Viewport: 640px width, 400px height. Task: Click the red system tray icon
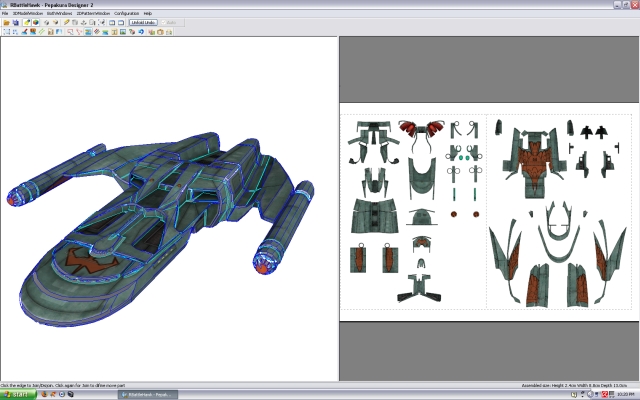point(604,394)
